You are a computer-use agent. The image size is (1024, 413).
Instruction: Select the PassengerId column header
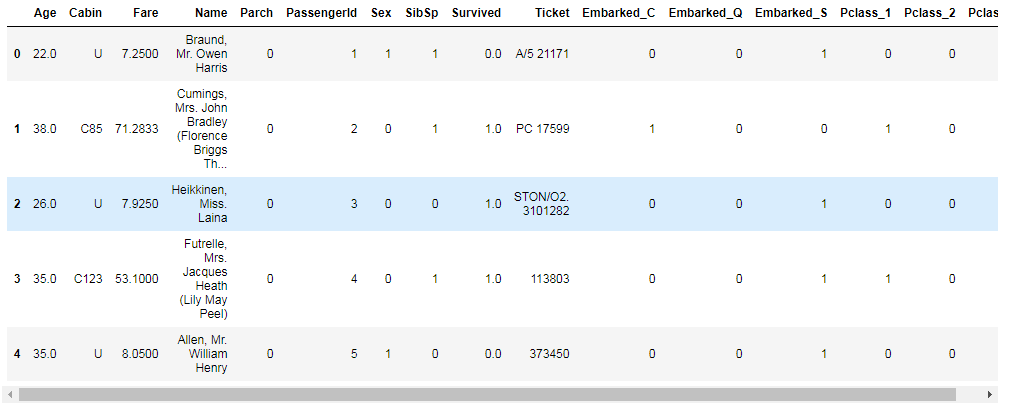pos(321,13)
